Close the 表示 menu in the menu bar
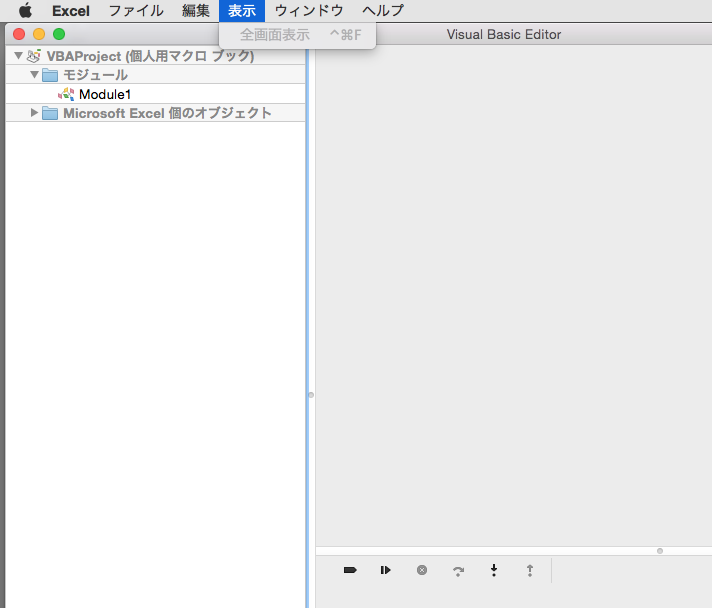 [x=242, y=10]
